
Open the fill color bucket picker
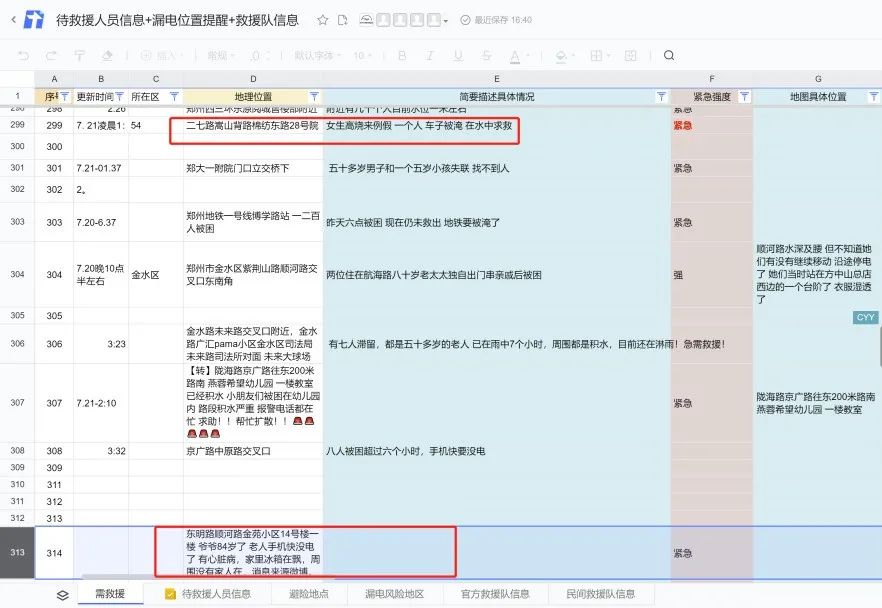pyautogui.click(x=564, y=55)
